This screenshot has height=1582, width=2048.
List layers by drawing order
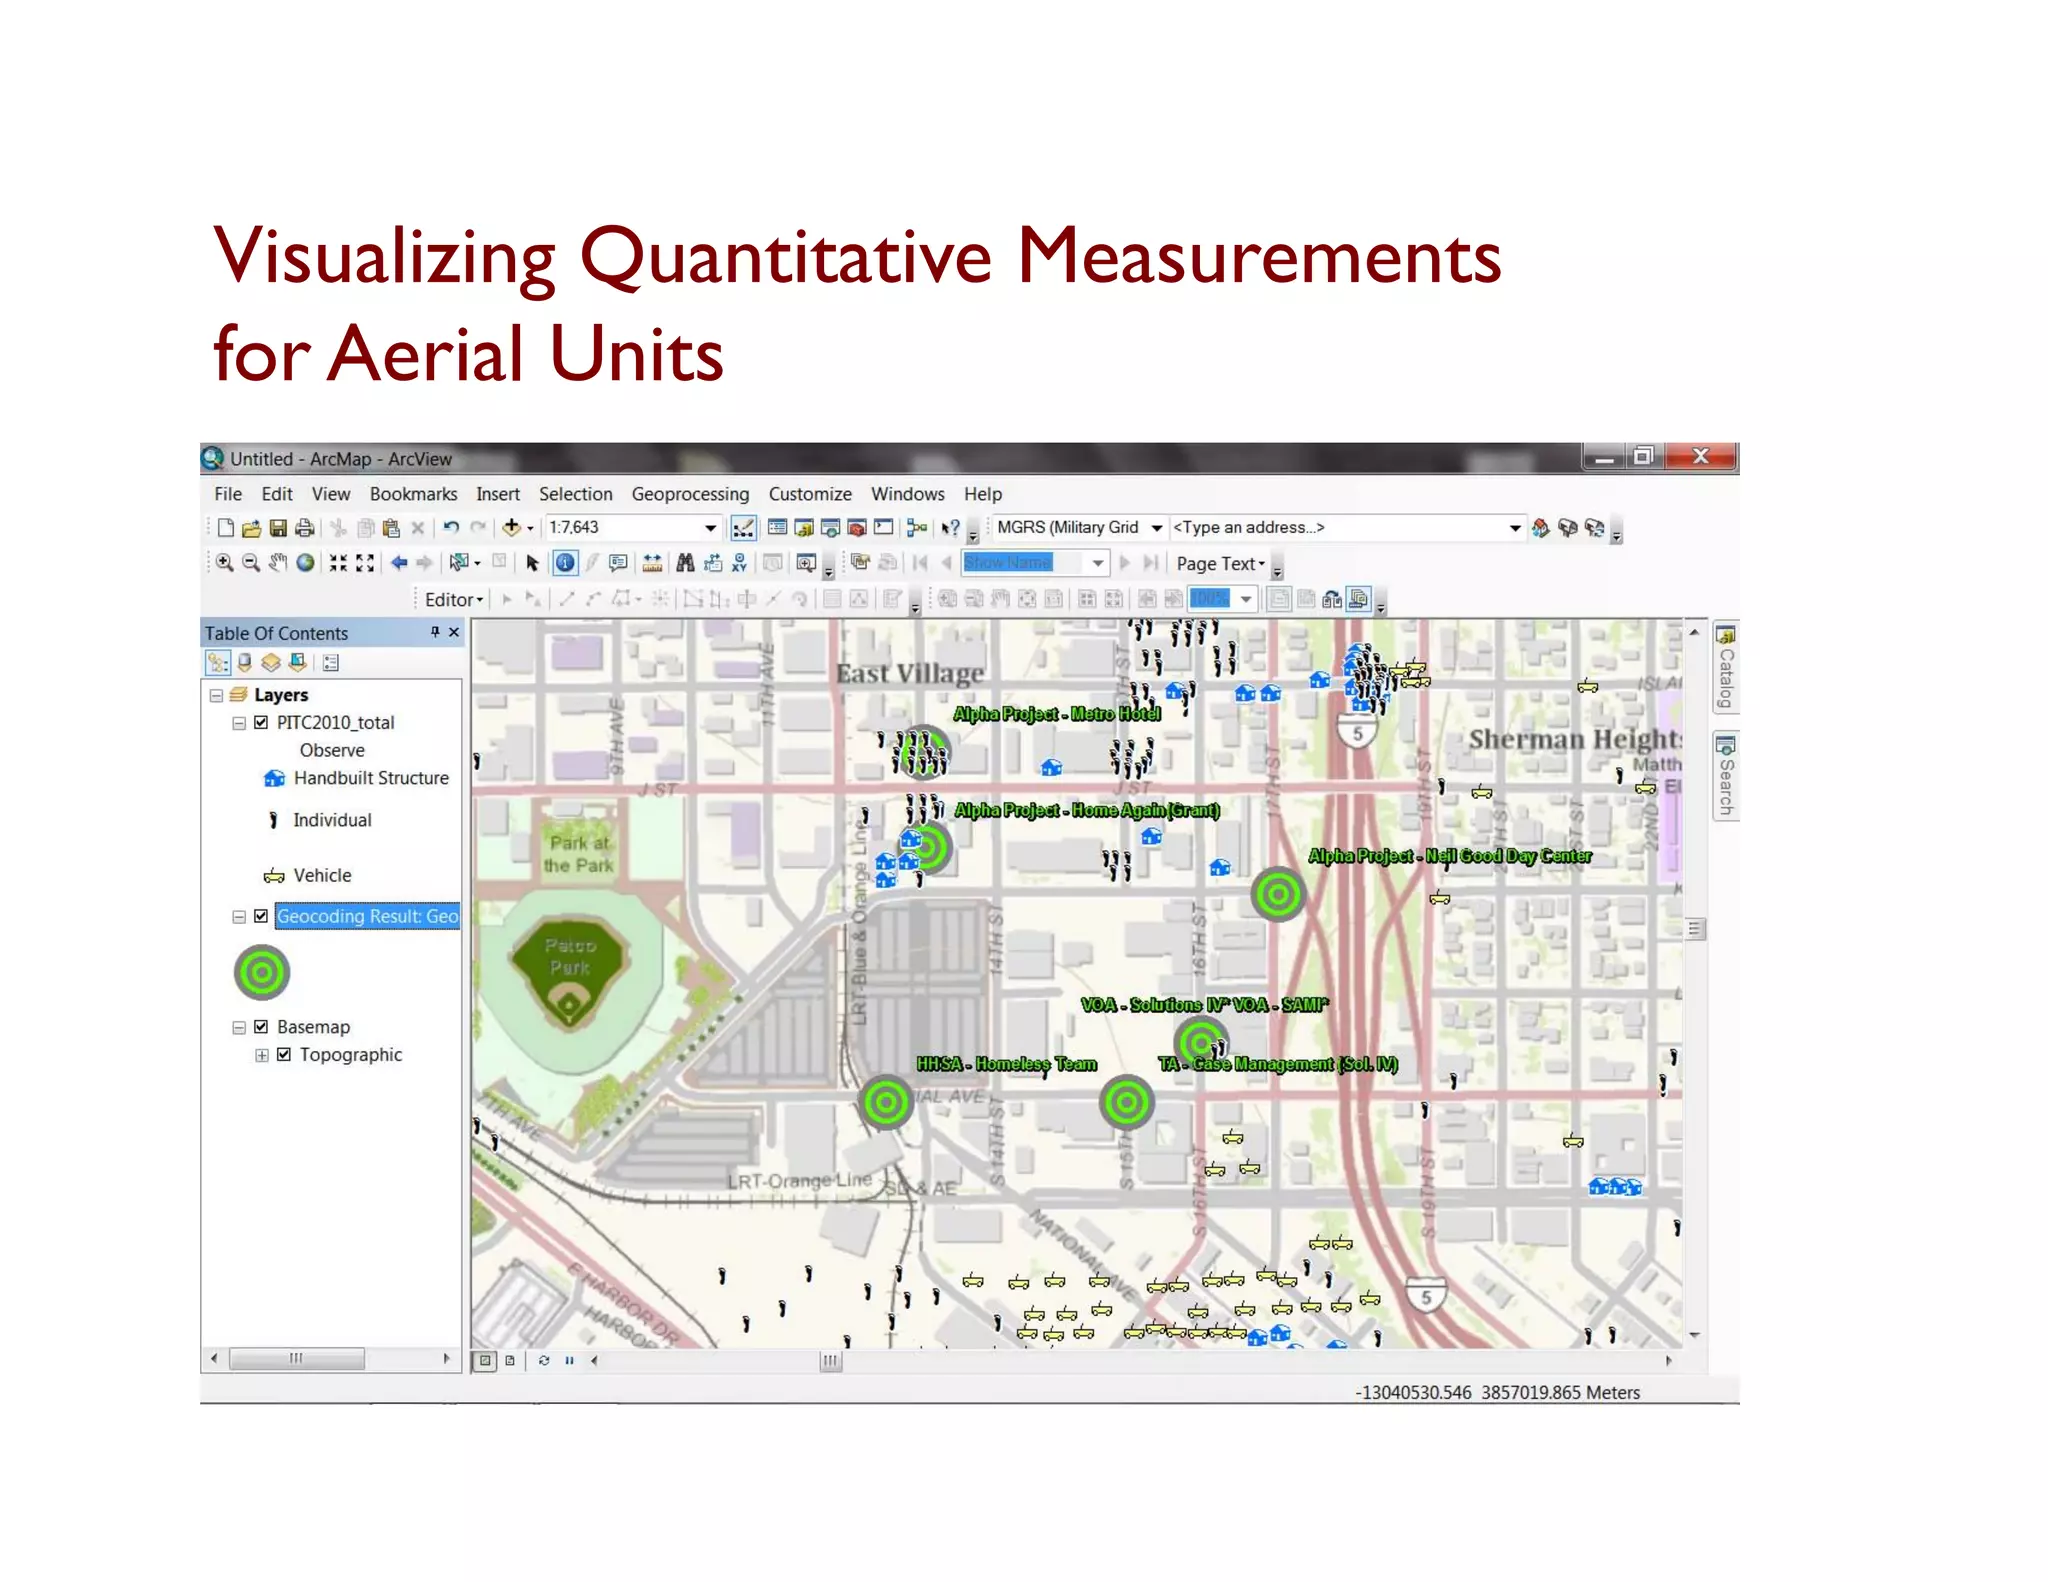click(218, 662)
